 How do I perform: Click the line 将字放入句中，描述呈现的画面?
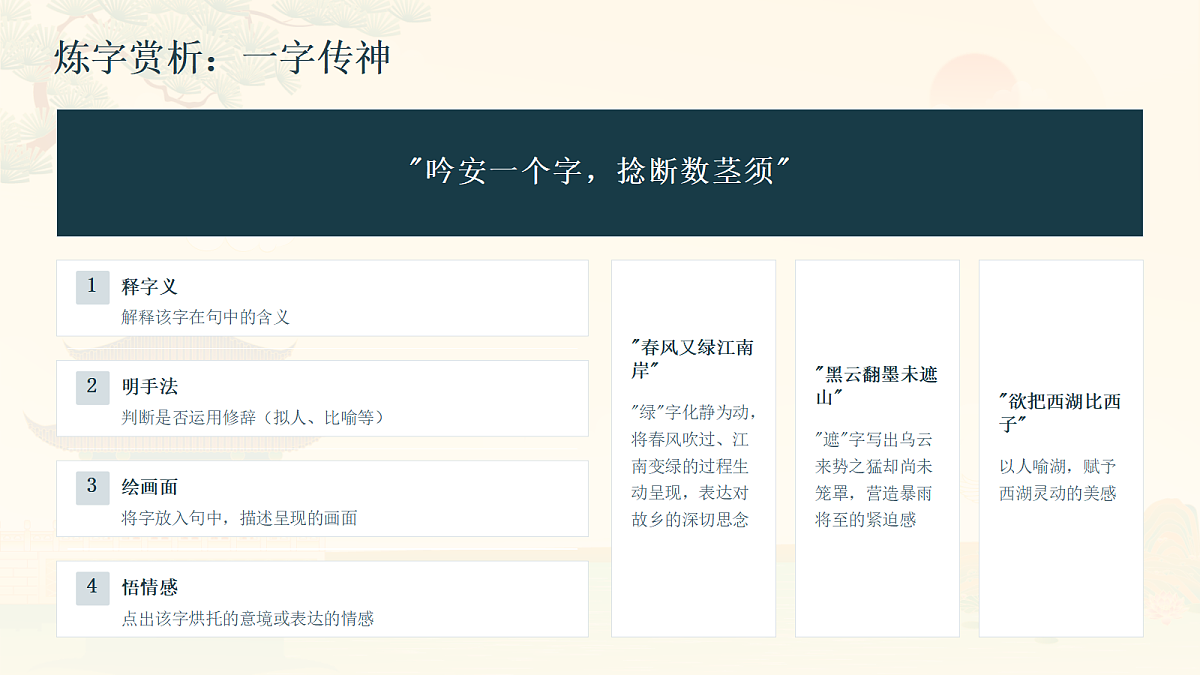240,518
